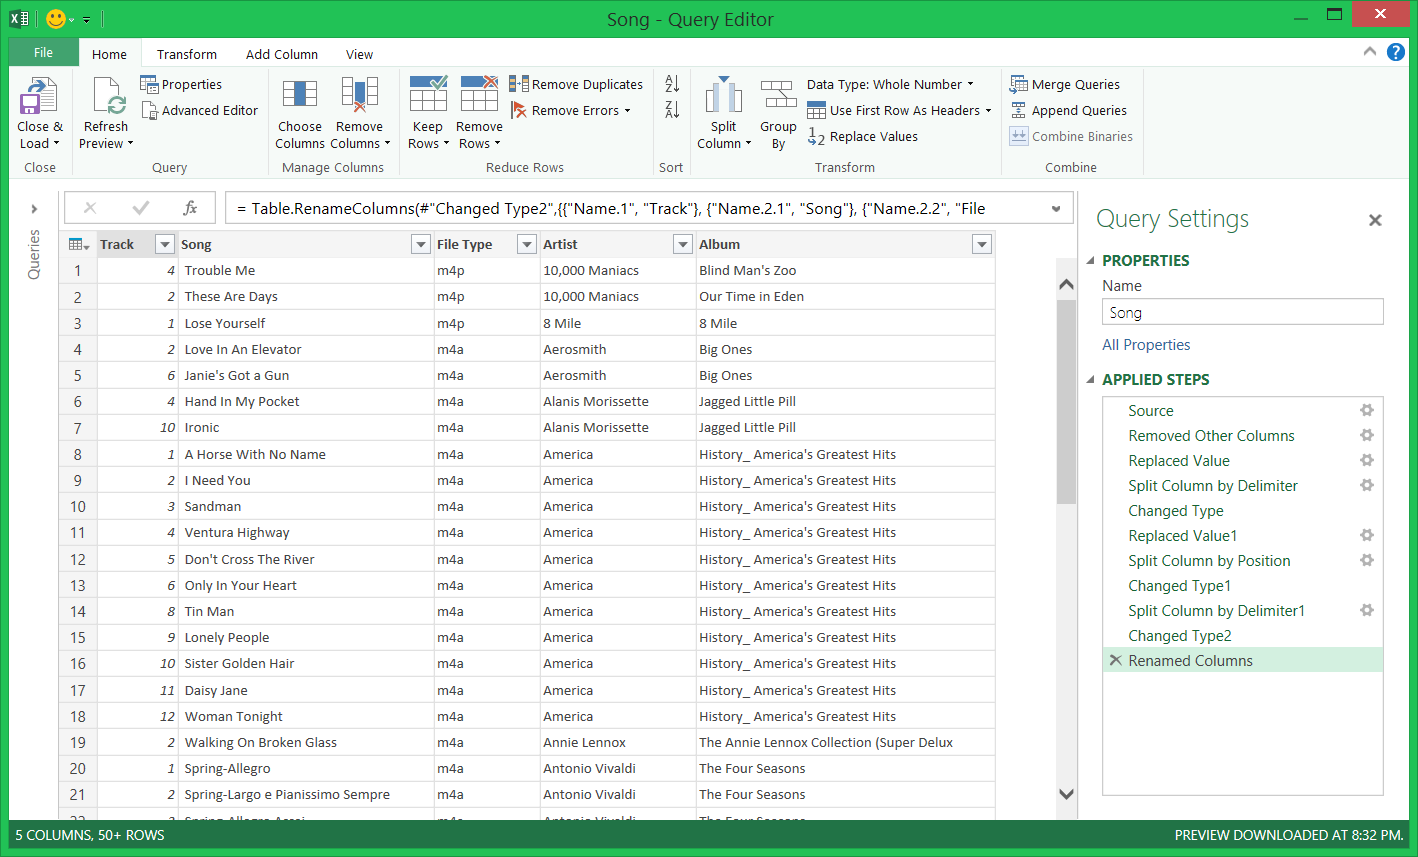
Task: Open the Advanced Editor
Action: (x=200, y=111)
